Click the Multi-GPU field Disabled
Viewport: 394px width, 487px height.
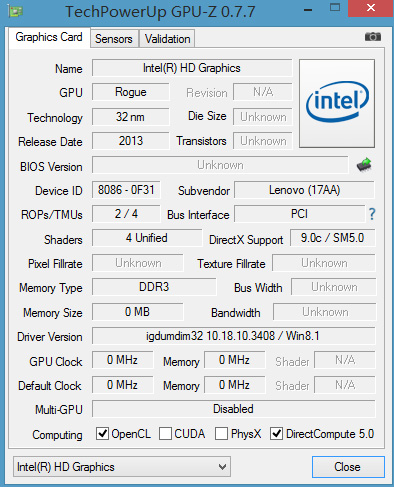coord(233,409)
